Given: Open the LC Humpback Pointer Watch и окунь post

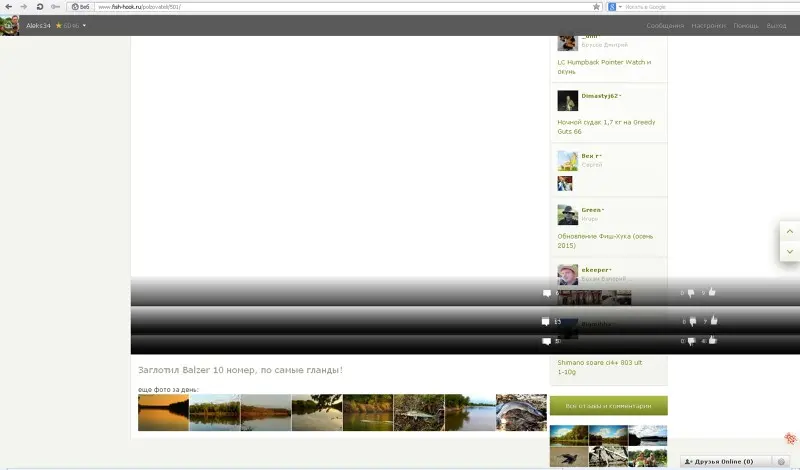Looking at the screenshot, I should (604, 67).
